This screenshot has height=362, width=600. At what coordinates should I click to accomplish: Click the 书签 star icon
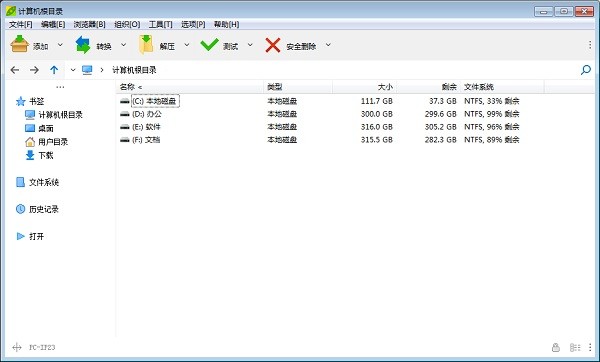[20, 101]
